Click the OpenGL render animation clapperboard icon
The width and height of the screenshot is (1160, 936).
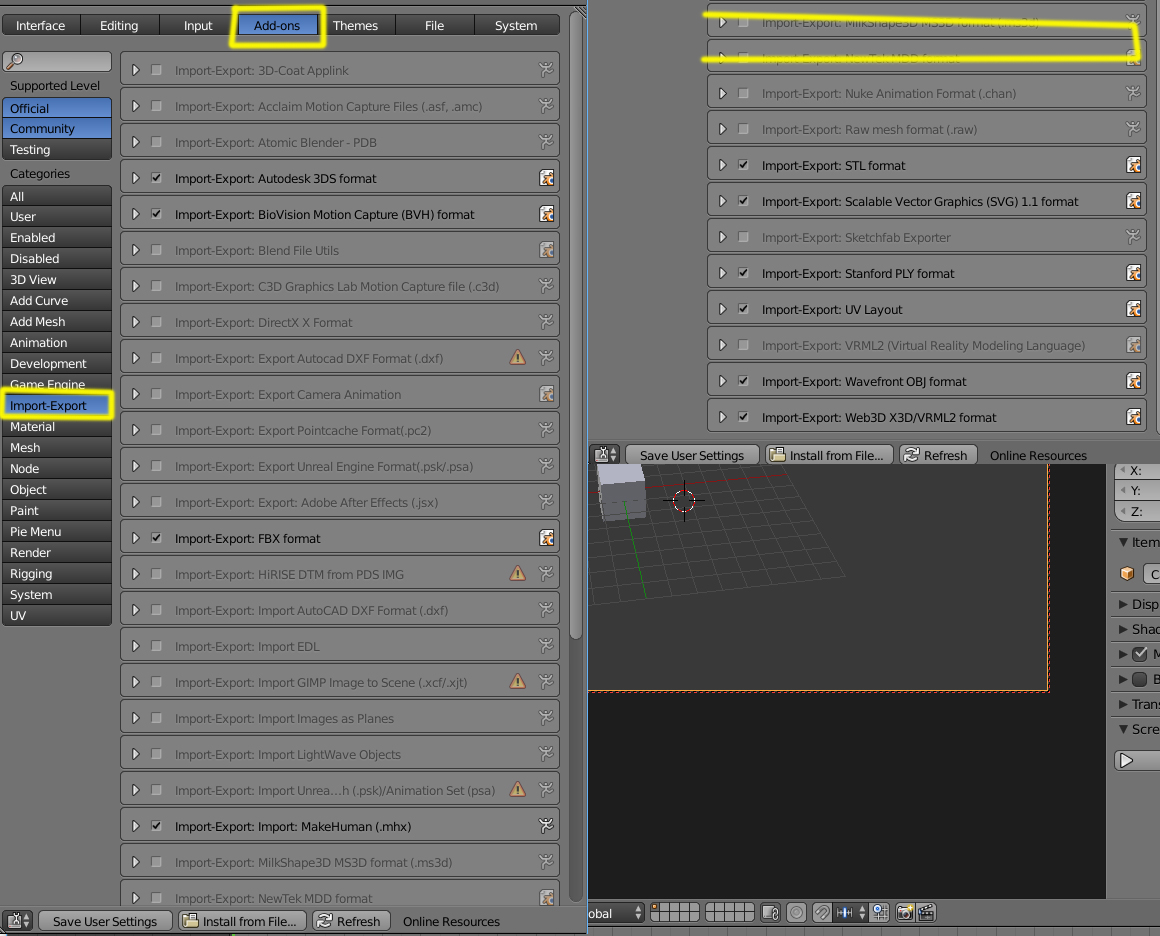click(926, 913)
